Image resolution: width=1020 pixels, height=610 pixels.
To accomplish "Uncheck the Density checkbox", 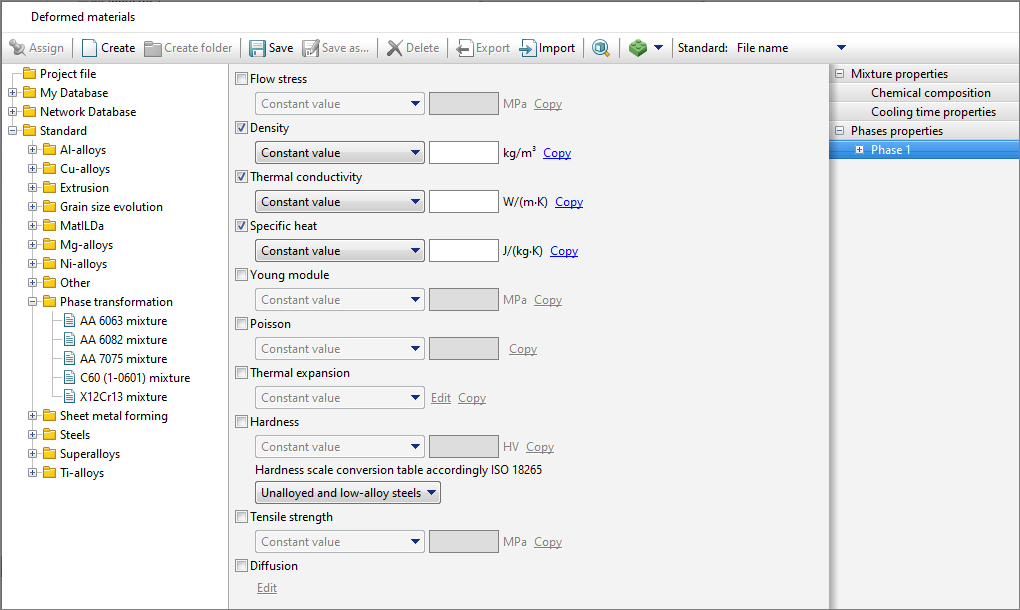I will (x=241, y=128).
